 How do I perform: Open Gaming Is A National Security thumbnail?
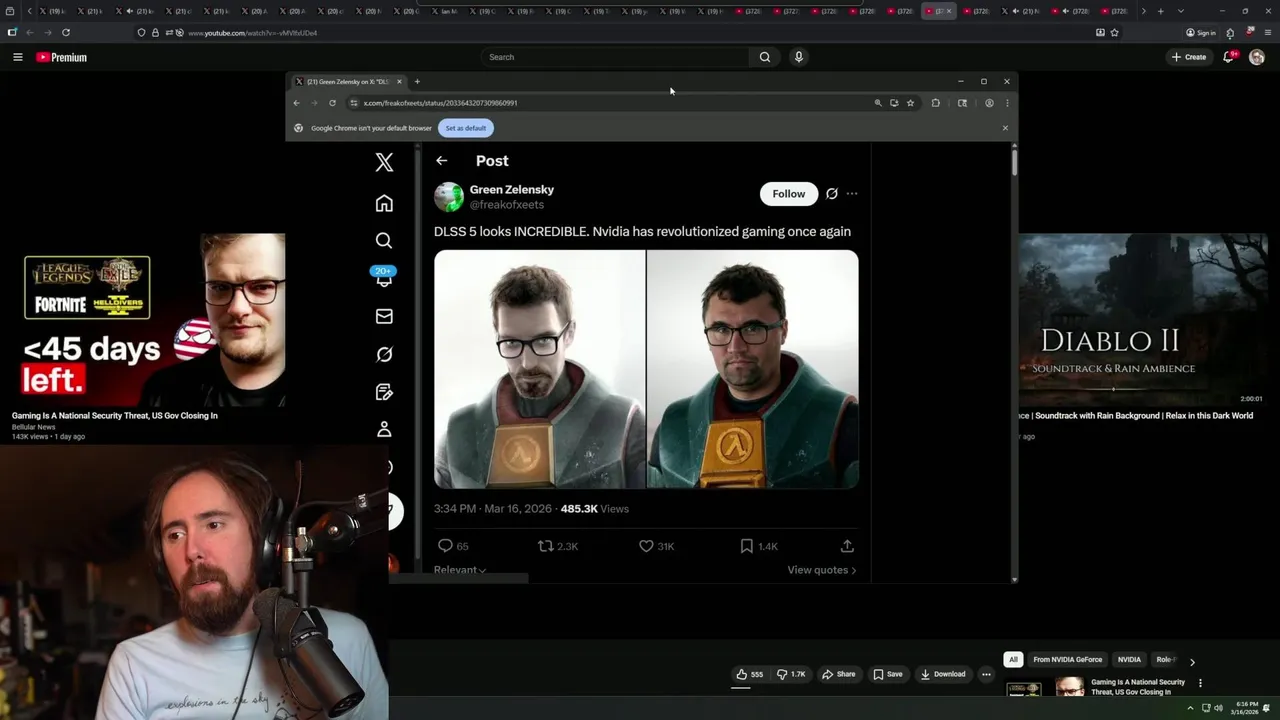click(149, 319)
